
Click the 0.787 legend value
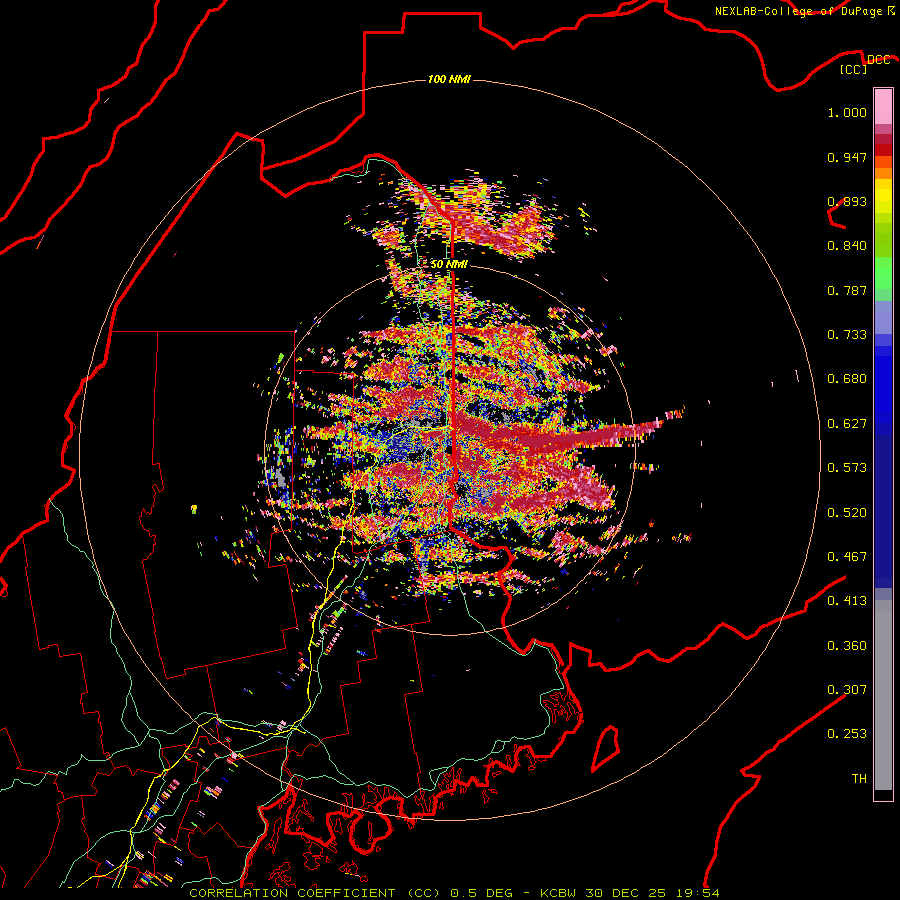point(847,290)
